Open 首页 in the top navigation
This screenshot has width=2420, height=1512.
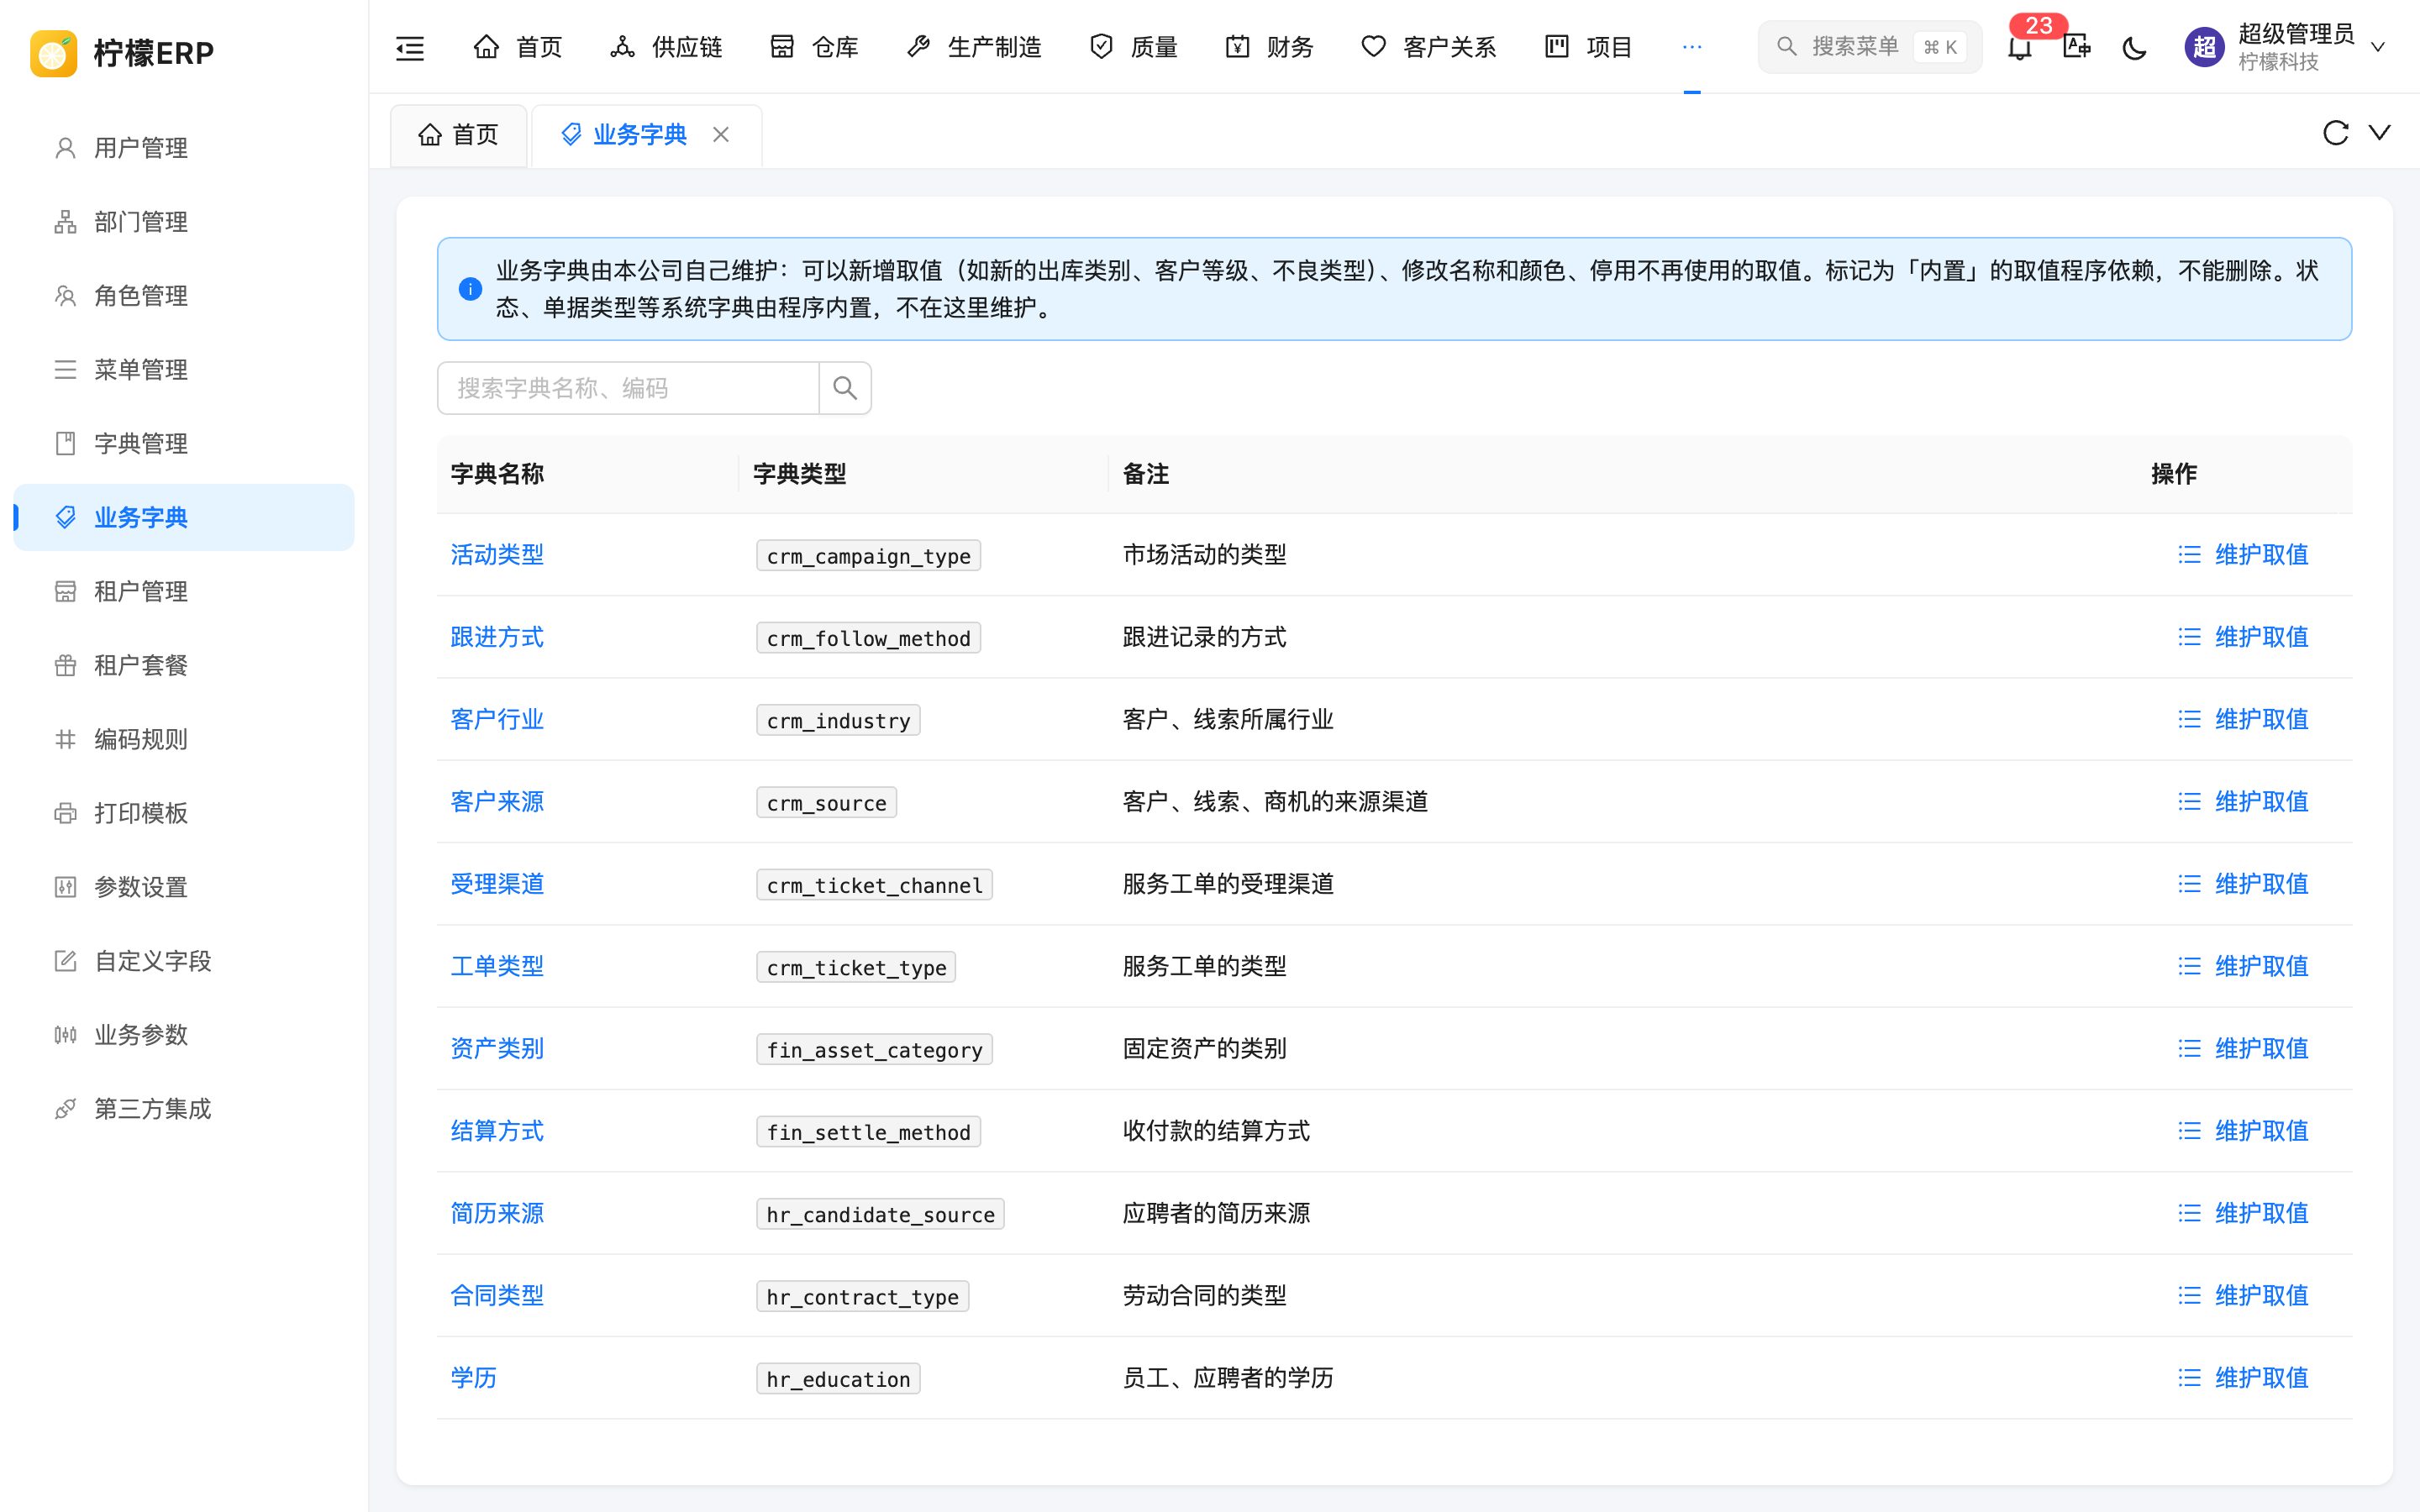(517, 47)
